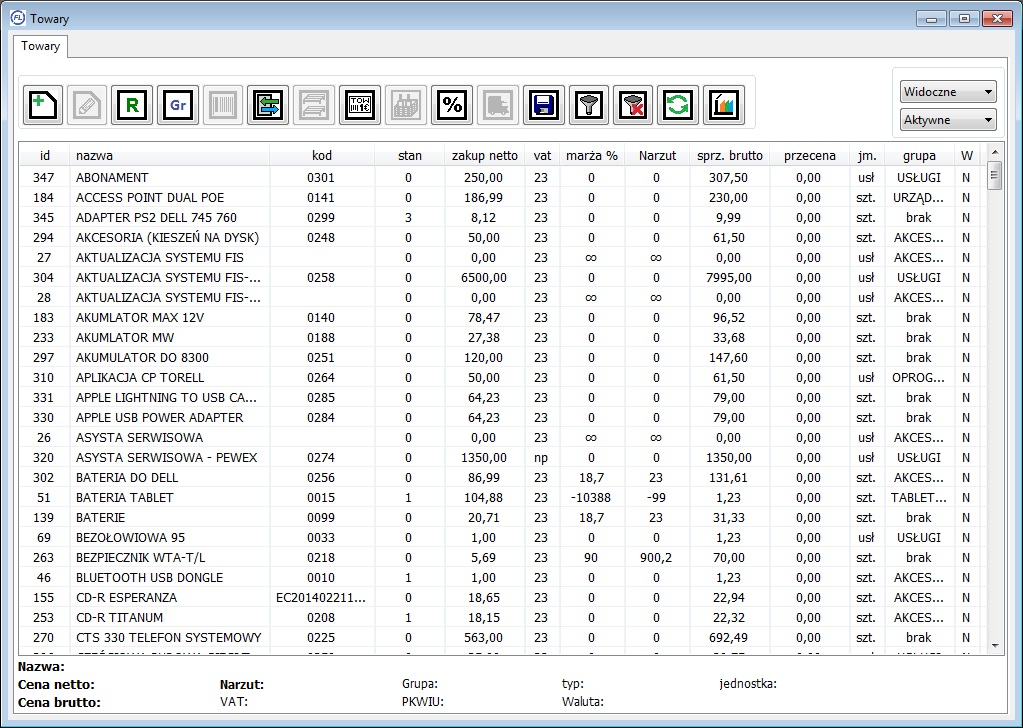Screen dimensions: 1023x728
Task: Select the APLIKACJA CP TORELL row
Action: 502,378
